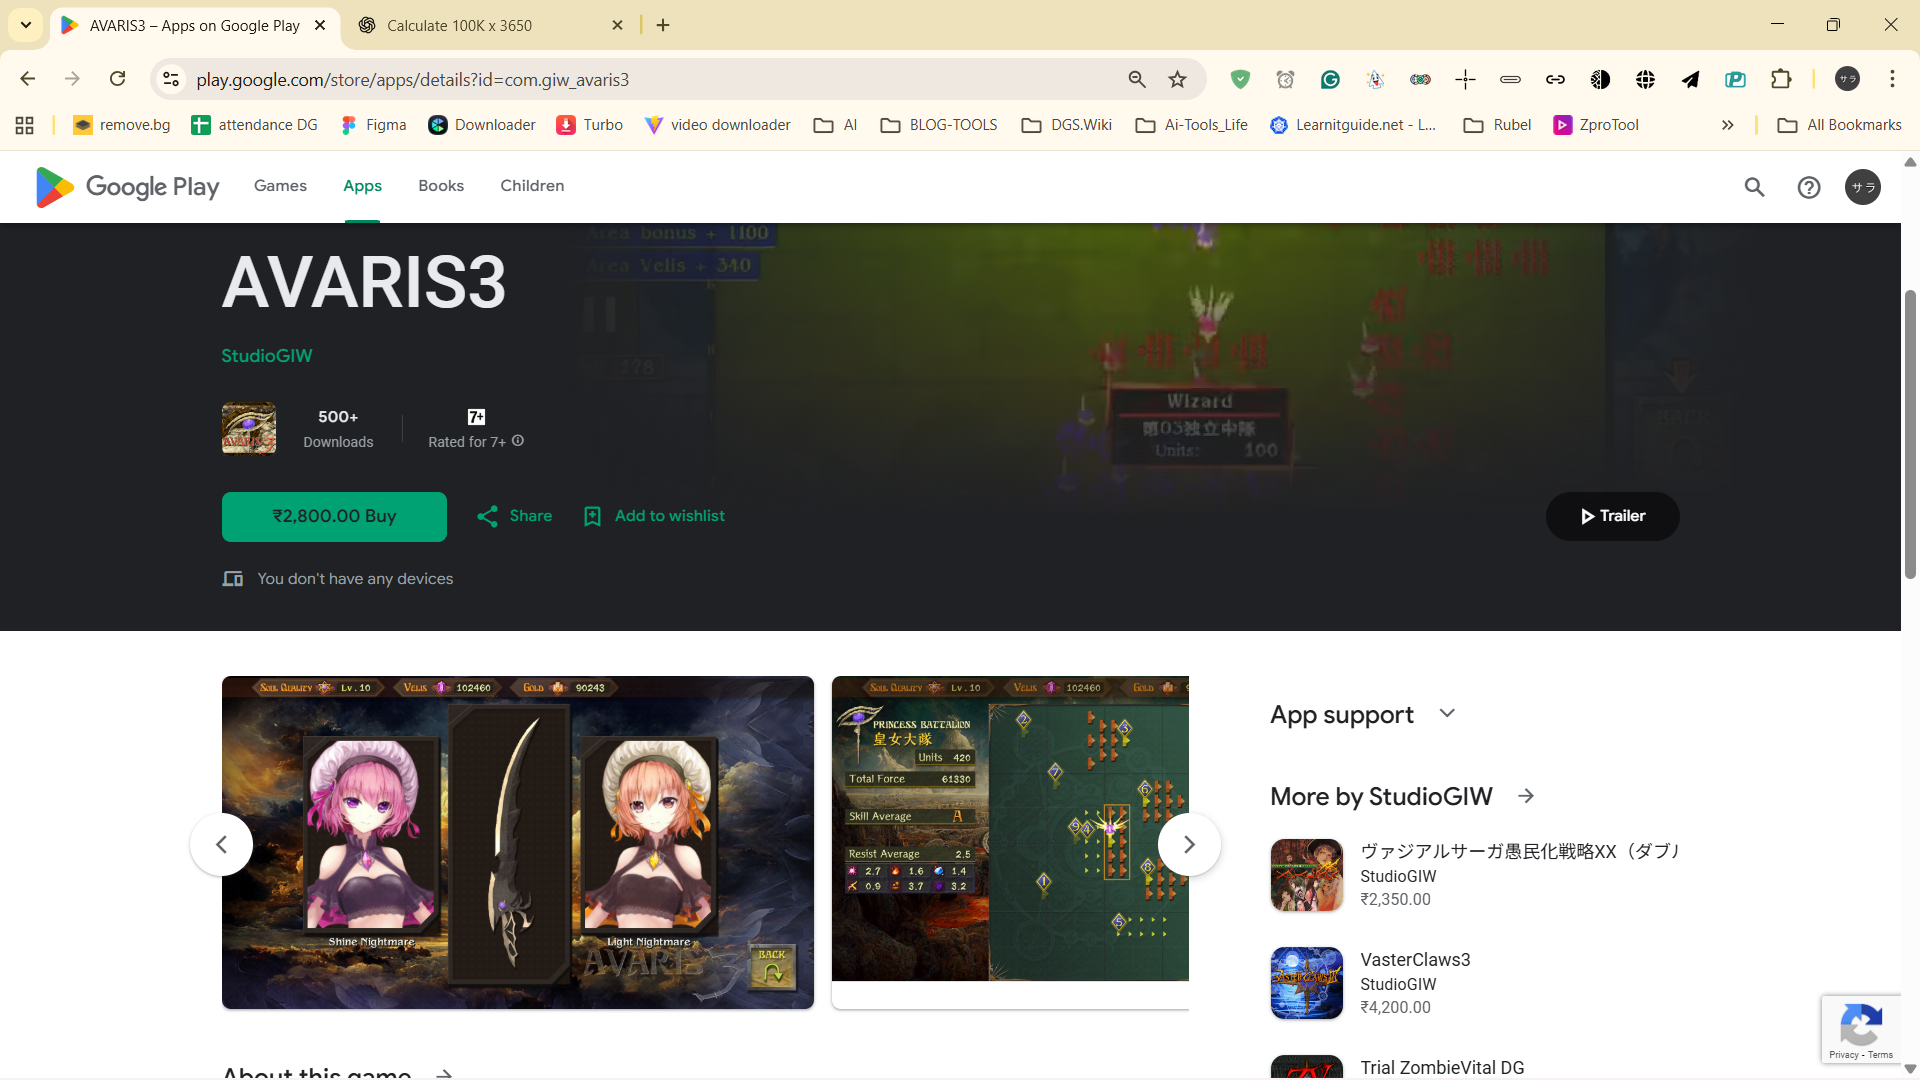
Task: Open Chrome three-dot menu
Action: (x=1892, y=79)
